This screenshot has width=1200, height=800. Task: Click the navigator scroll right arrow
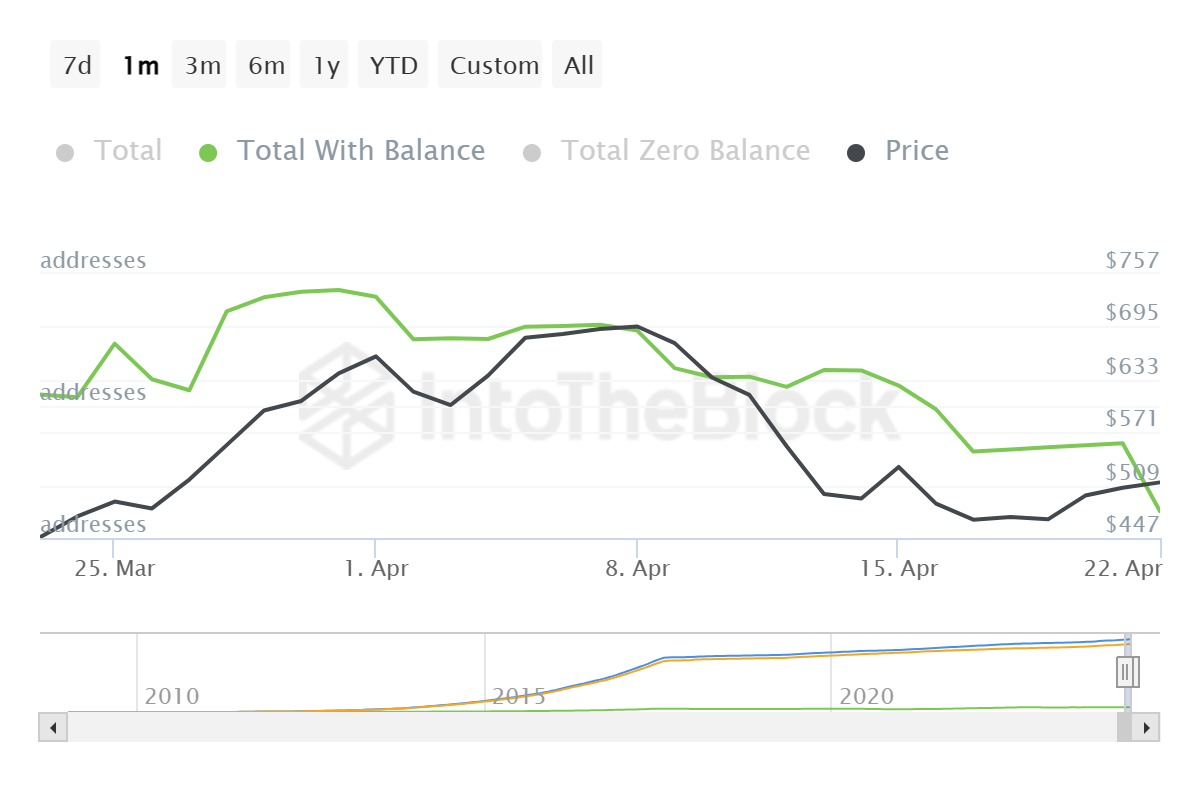coord(1147,727)
